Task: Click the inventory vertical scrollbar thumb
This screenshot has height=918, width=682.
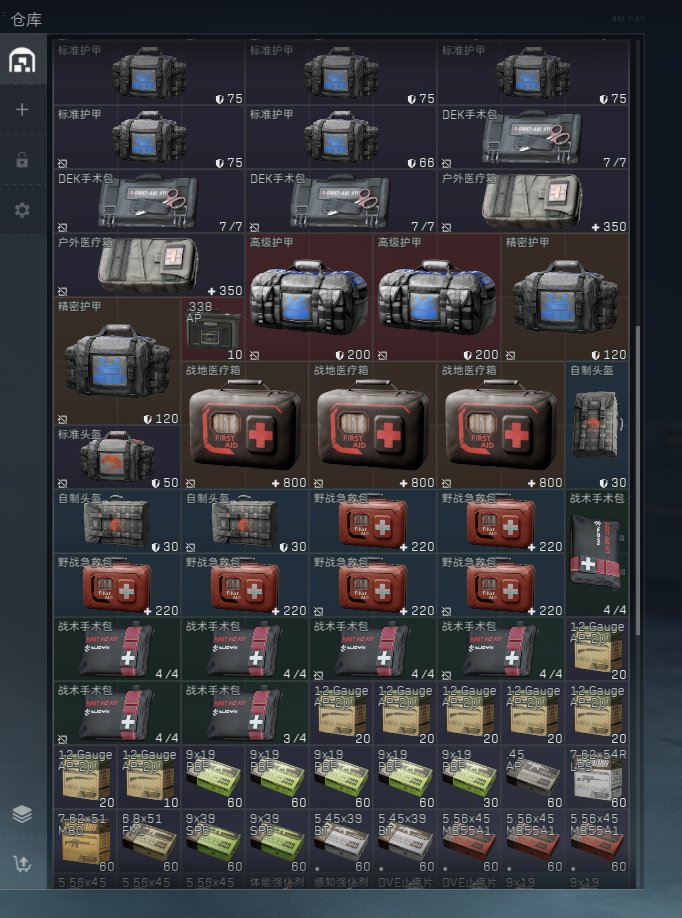Action: pyautogui.click(x=638, y=480)
